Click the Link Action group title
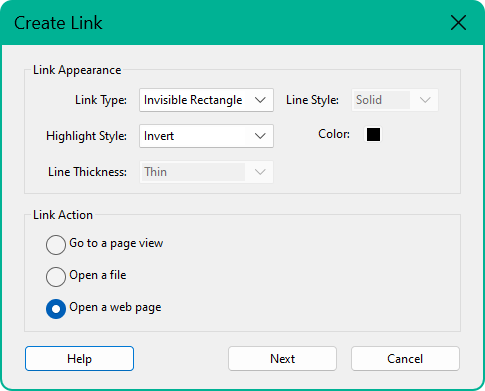Image resolution: width=485 pixels, height=391 pixels. pyautogui.click(x=63, y=215)
